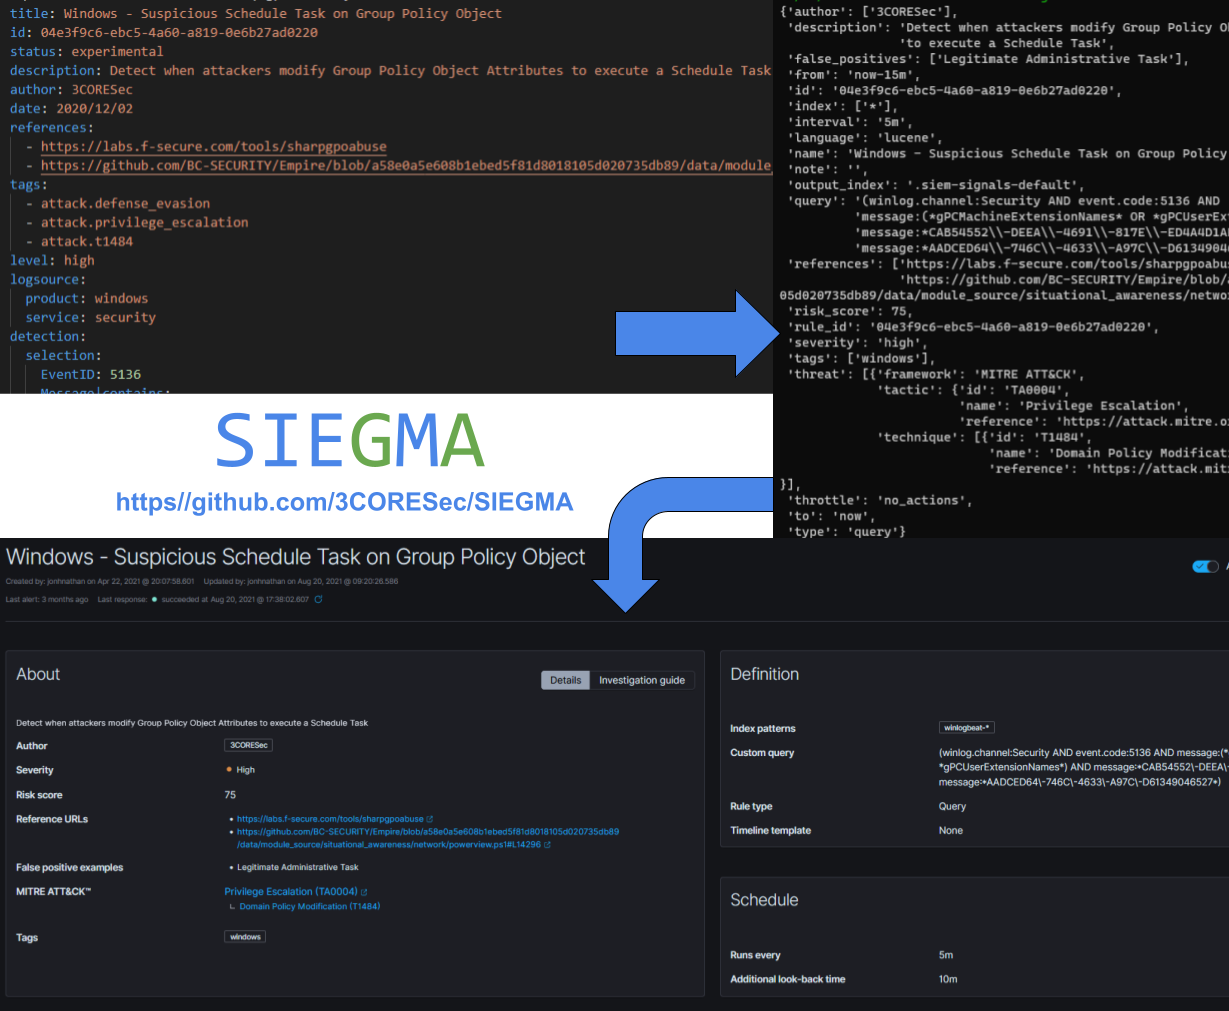Click the Schedule panel heading
This screenshot has height=1011, width=1229.
764,900
